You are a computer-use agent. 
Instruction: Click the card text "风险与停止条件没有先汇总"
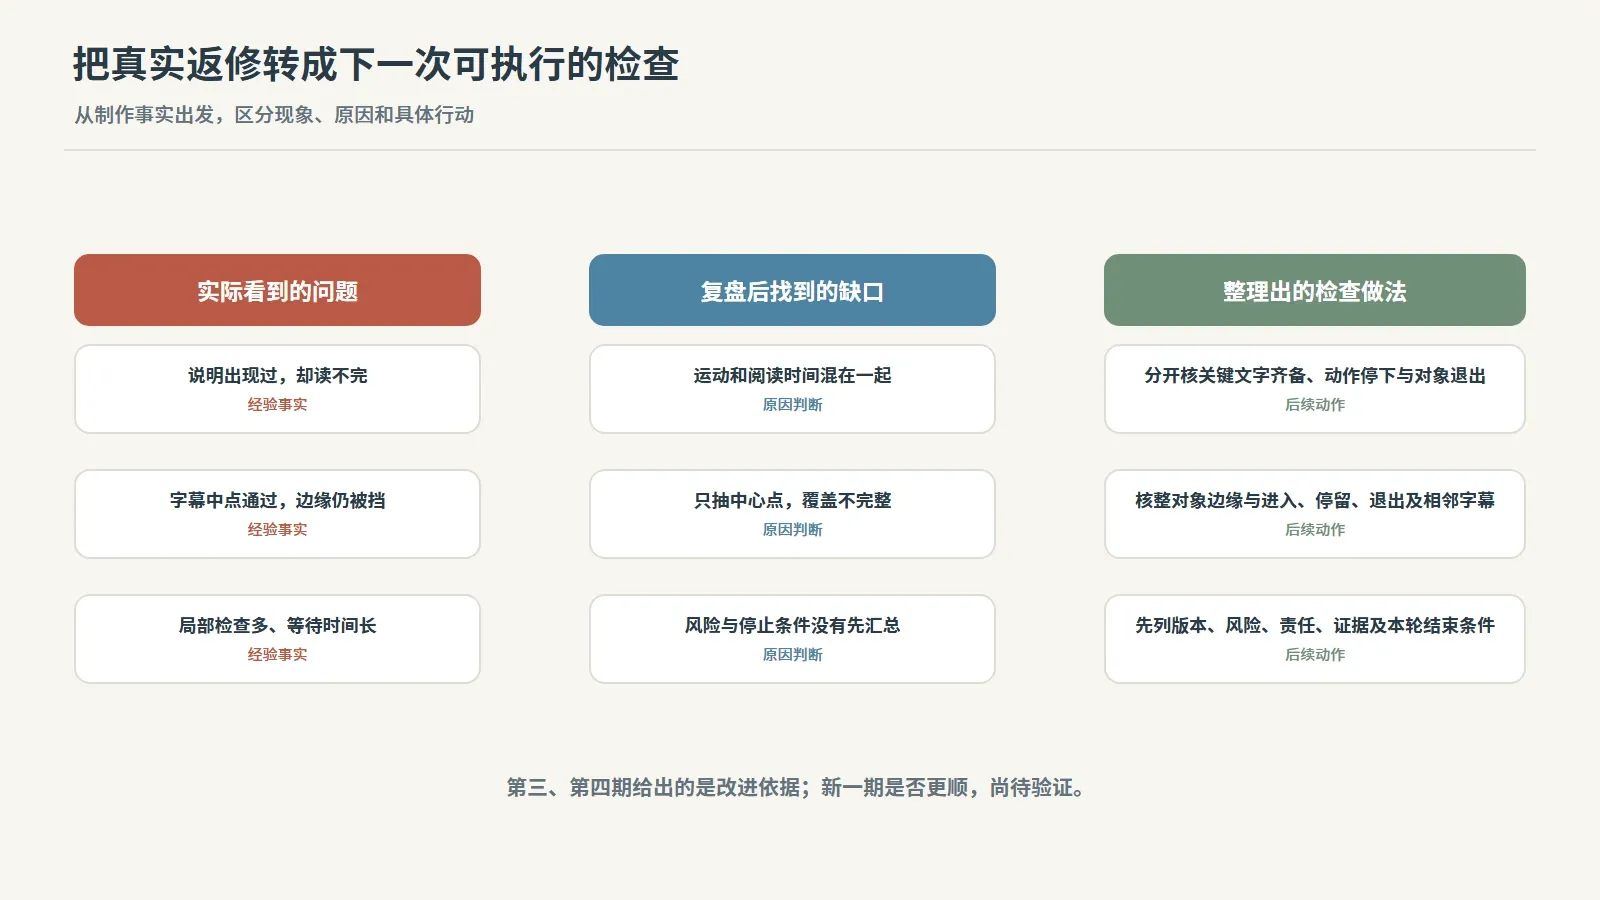click(x=792, y=626)
